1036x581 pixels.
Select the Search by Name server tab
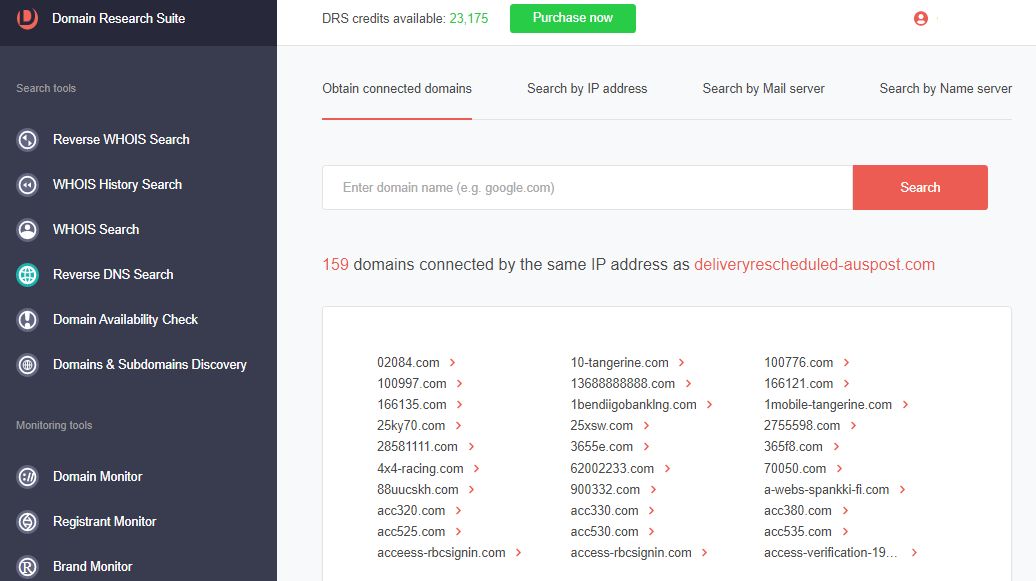(x=944, y=88)
